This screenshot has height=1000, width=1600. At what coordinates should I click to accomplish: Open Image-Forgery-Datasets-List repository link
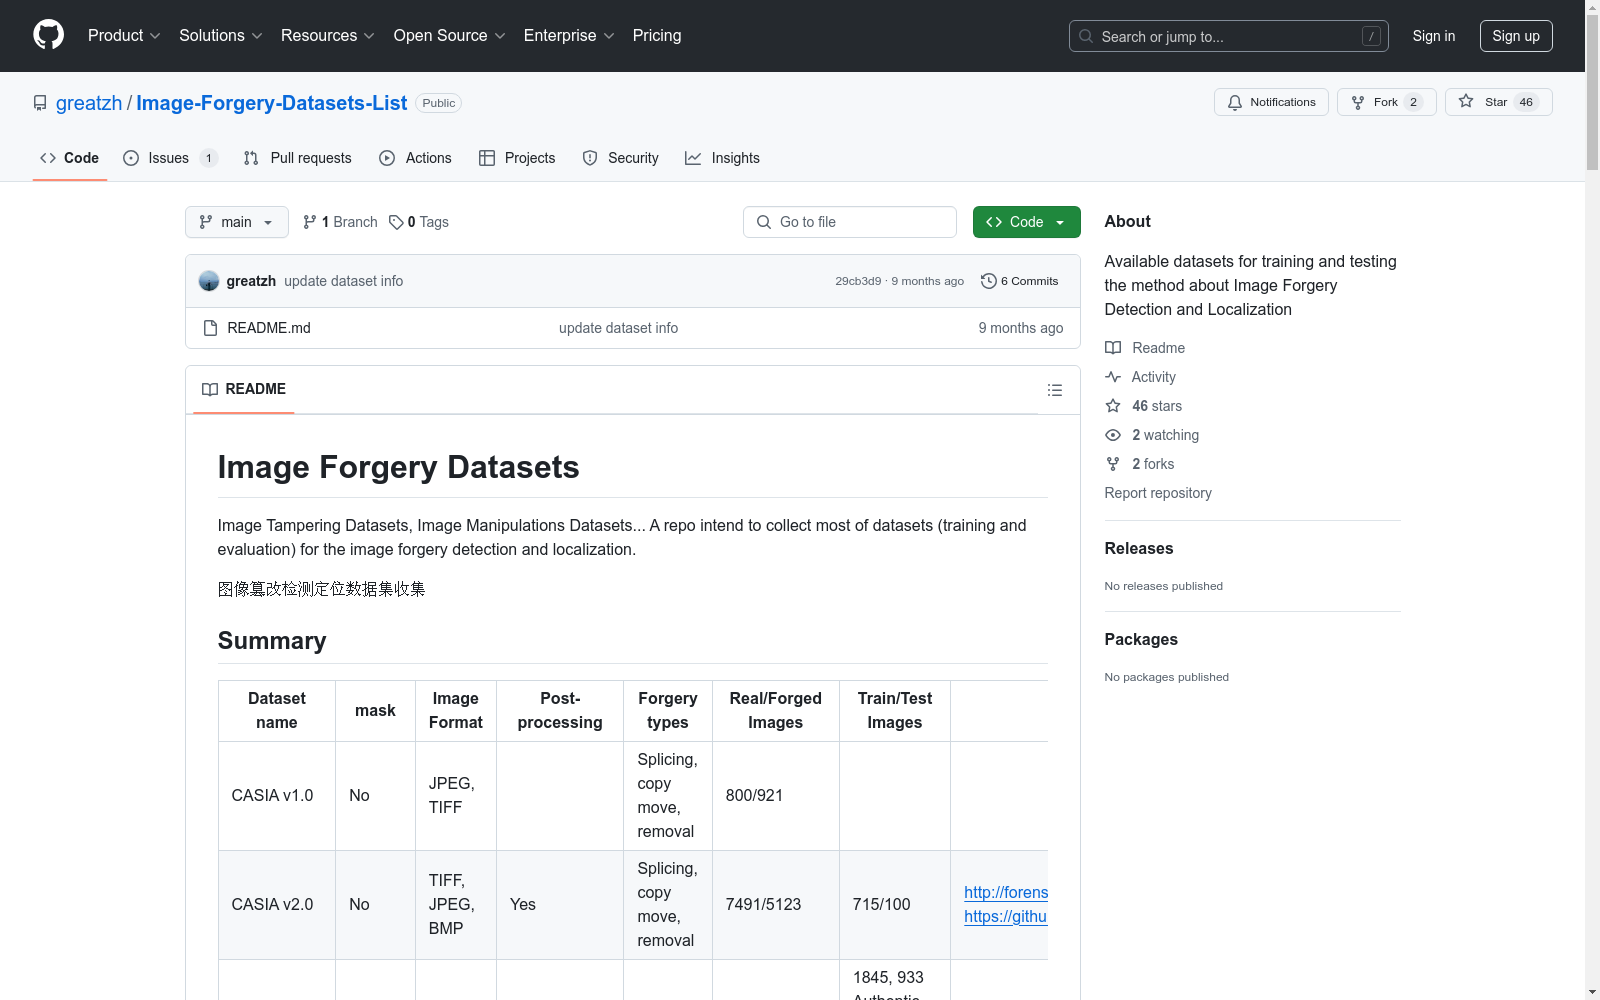tap(272, 103)
